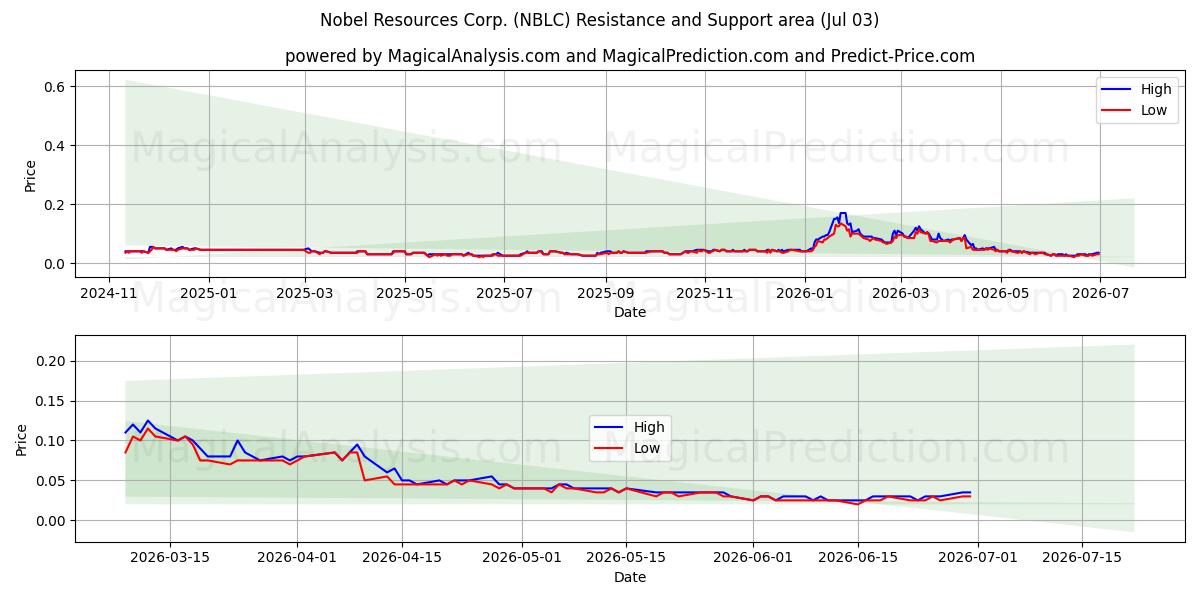1200x600 pixels.
Task: Click 'Low' in top chart legend
Action: (x=1154, y=110)
